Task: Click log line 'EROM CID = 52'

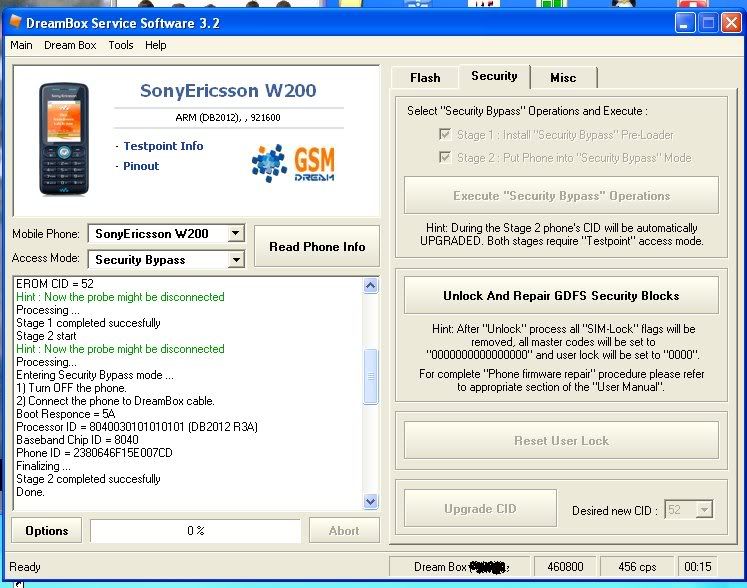Action: pos(55,284)
